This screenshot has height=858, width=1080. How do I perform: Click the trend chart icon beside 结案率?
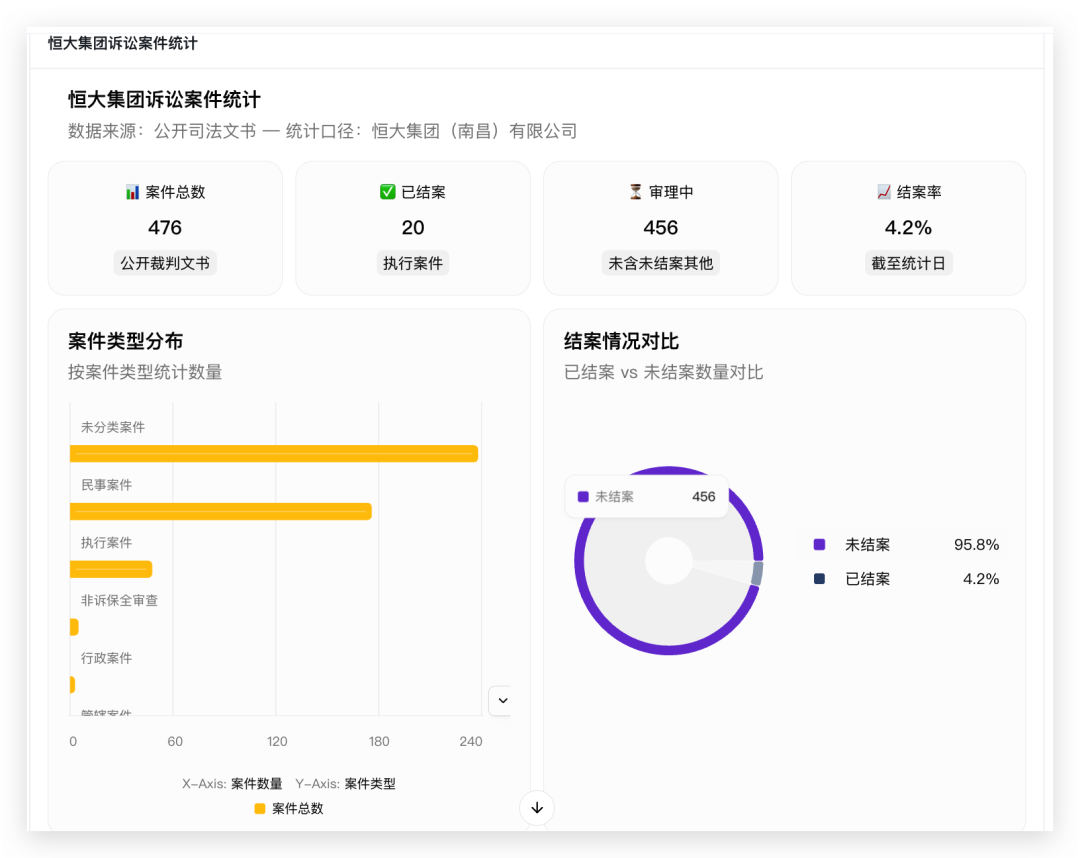click(884, 192)
